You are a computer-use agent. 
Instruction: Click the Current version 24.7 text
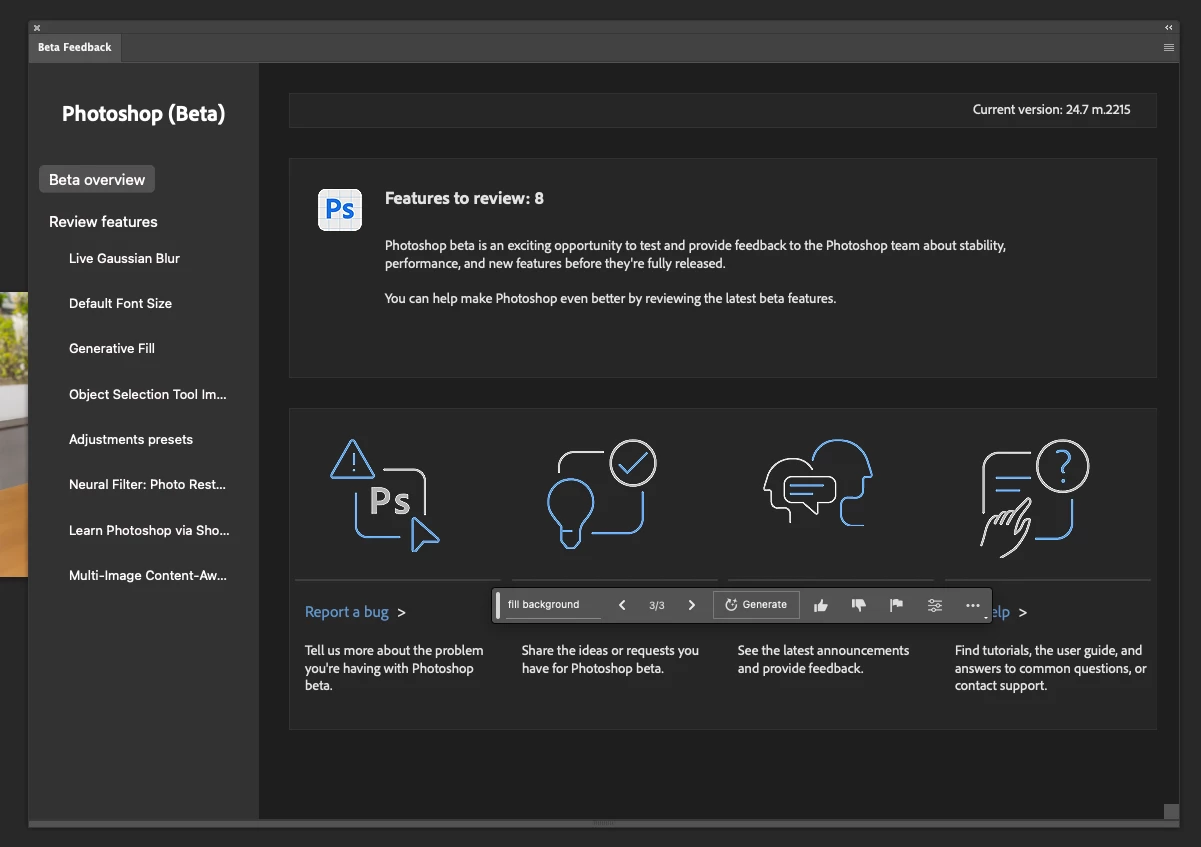(1051, 110)
